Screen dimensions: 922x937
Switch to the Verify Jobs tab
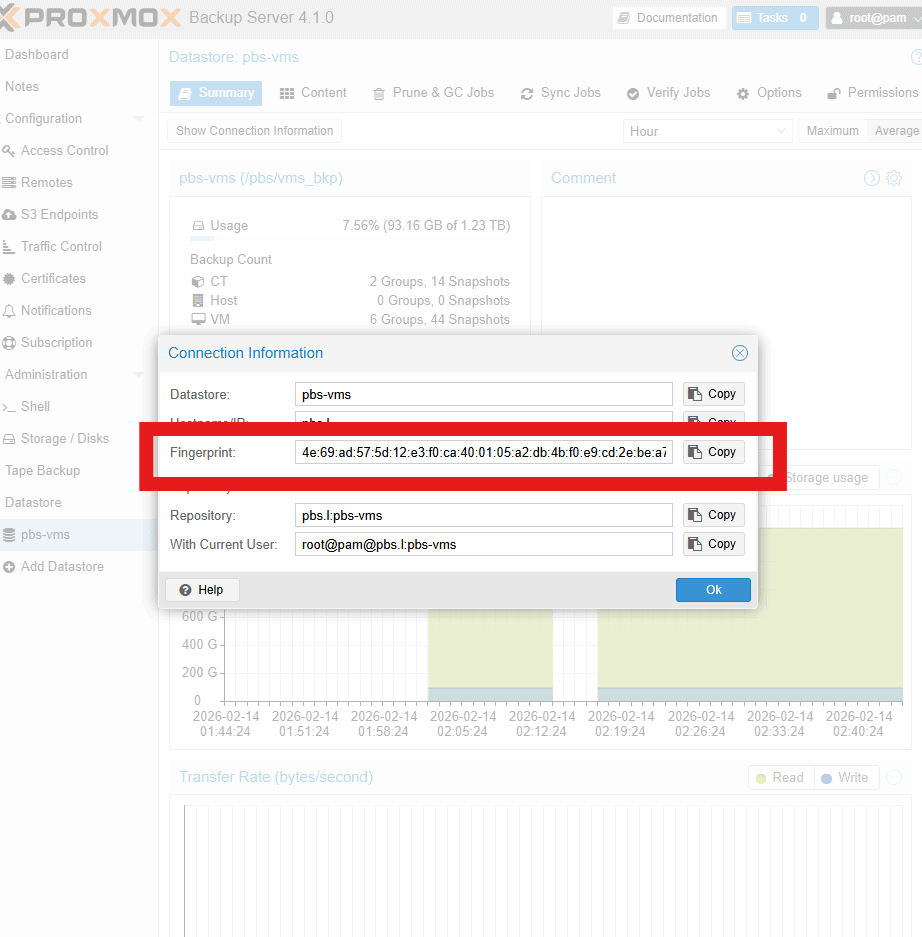click(x=668, y=93)
